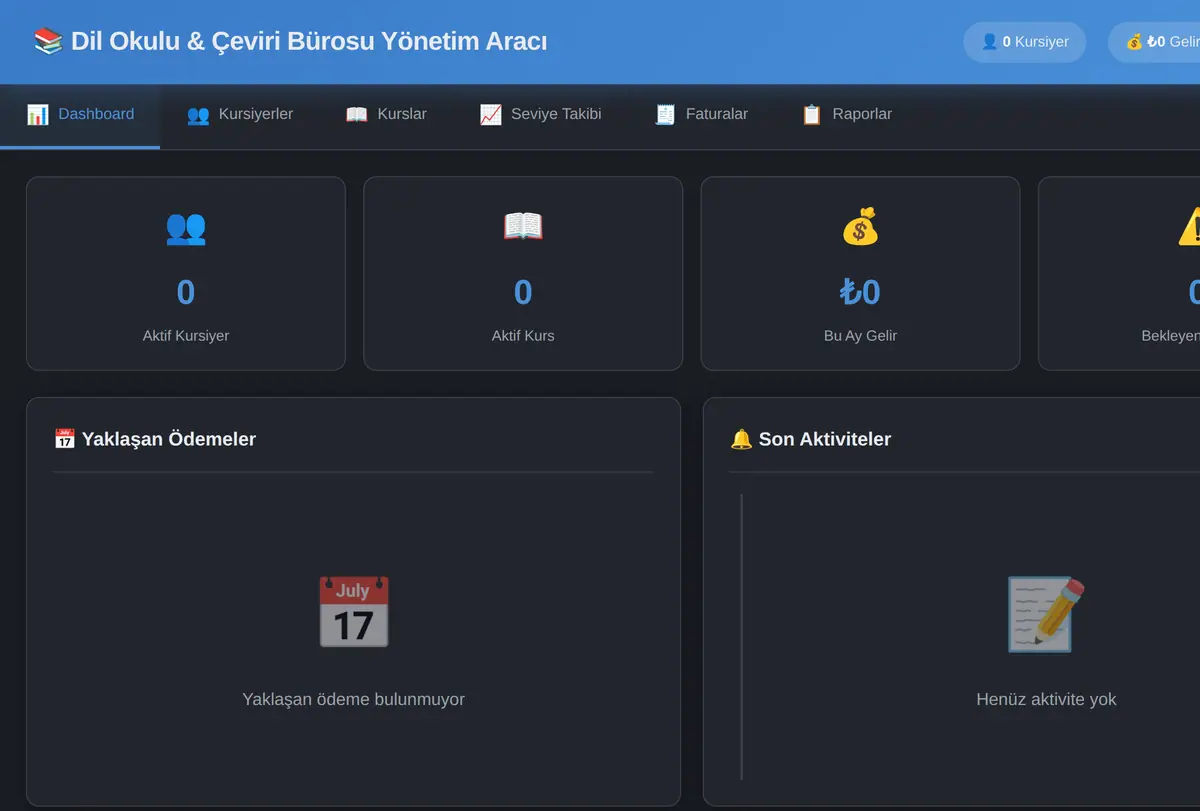This screenshot has width=1200, height=811.
Task: Click the clipboard icon on Raporlar tab
Action: click(812, 115)
